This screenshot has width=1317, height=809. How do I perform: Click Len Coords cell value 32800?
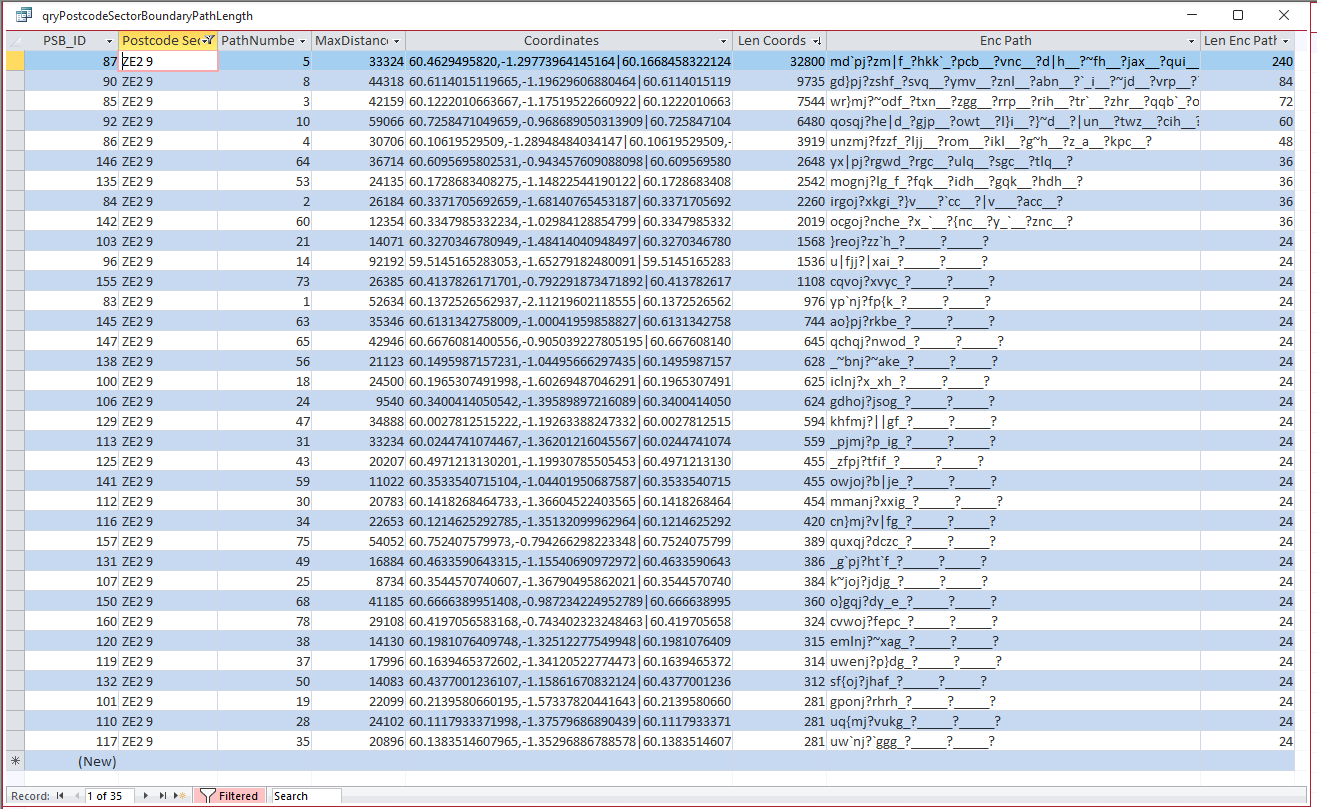coord(780,61)
